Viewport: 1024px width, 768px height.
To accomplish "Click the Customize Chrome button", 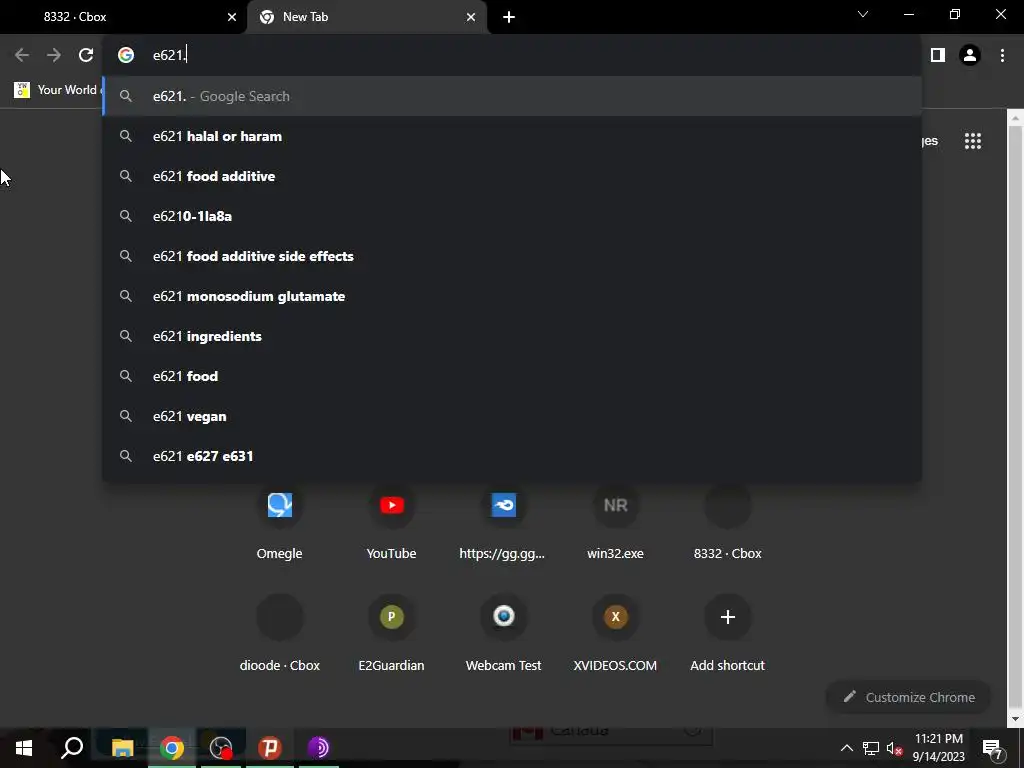I will click(x=908, y=697).
